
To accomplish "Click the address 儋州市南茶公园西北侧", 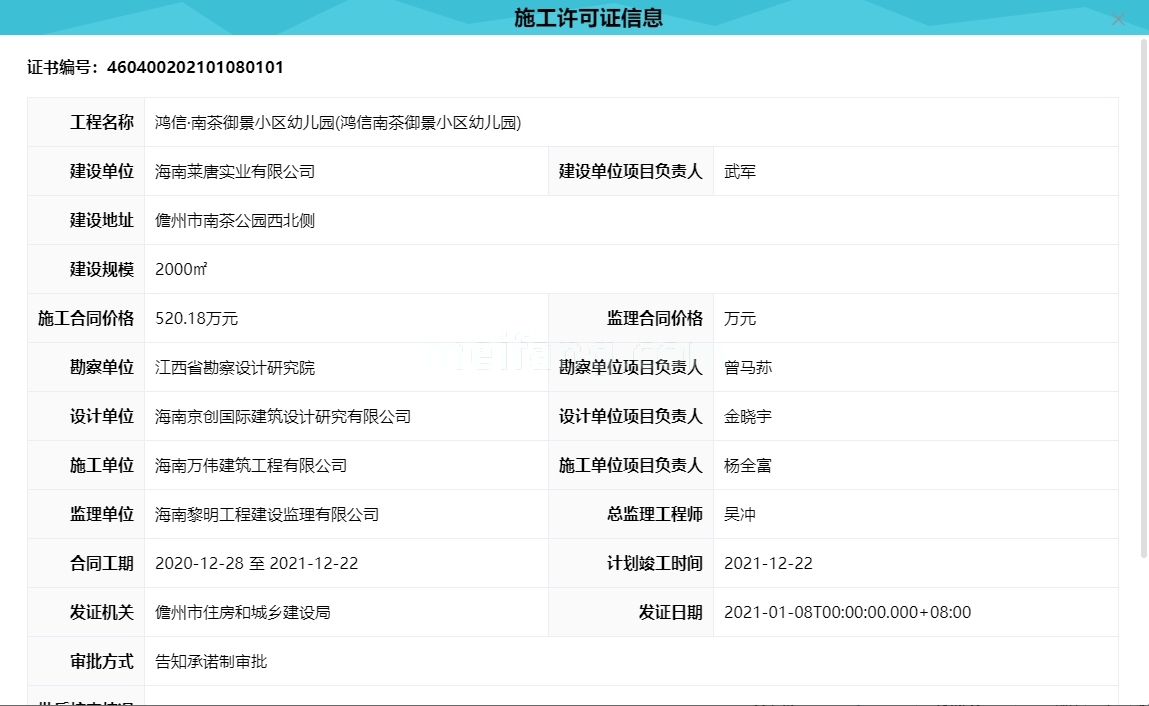I will pos(235,221).
